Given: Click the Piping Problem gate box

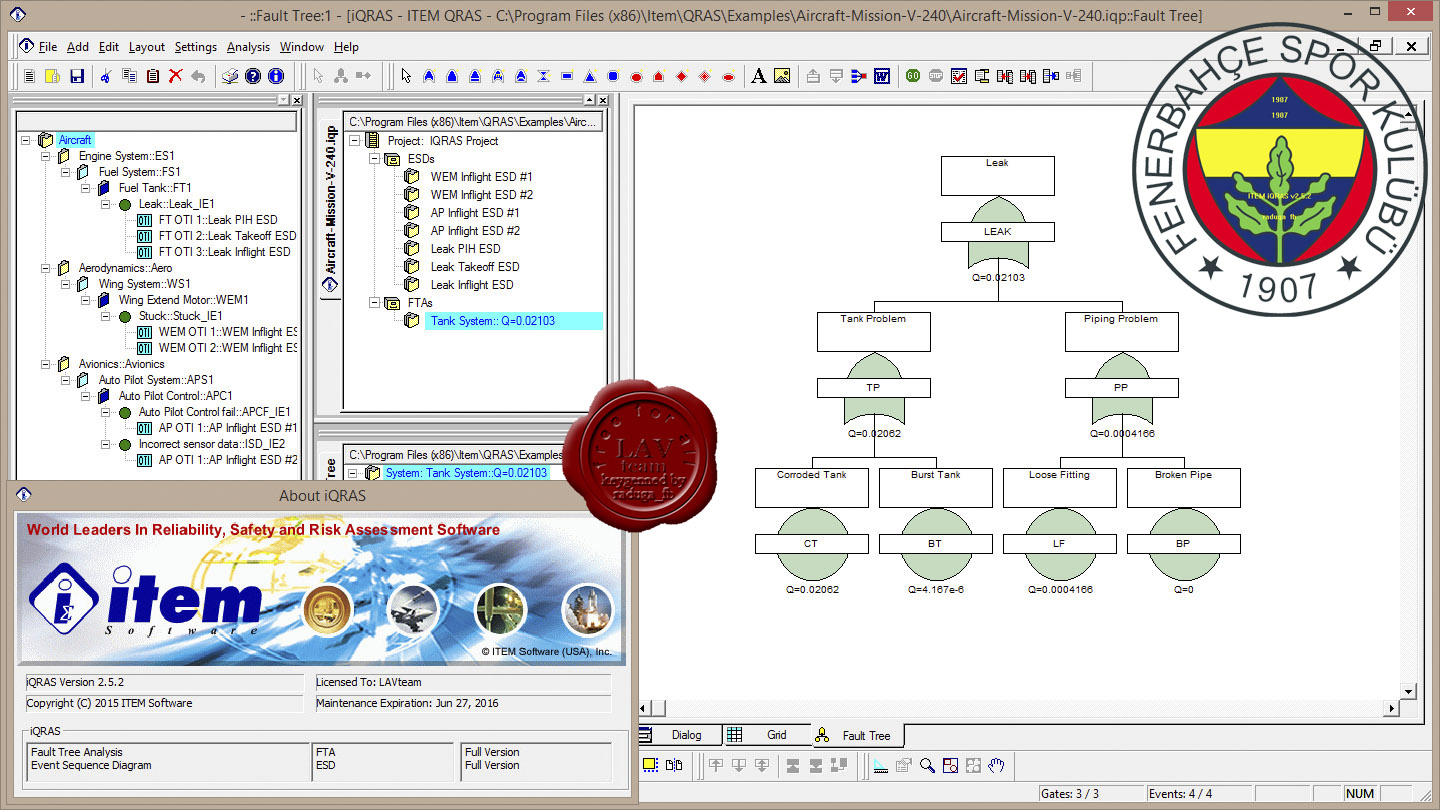Looking at the screenshot, I should pyautogui.click(x=1121, y=331).
